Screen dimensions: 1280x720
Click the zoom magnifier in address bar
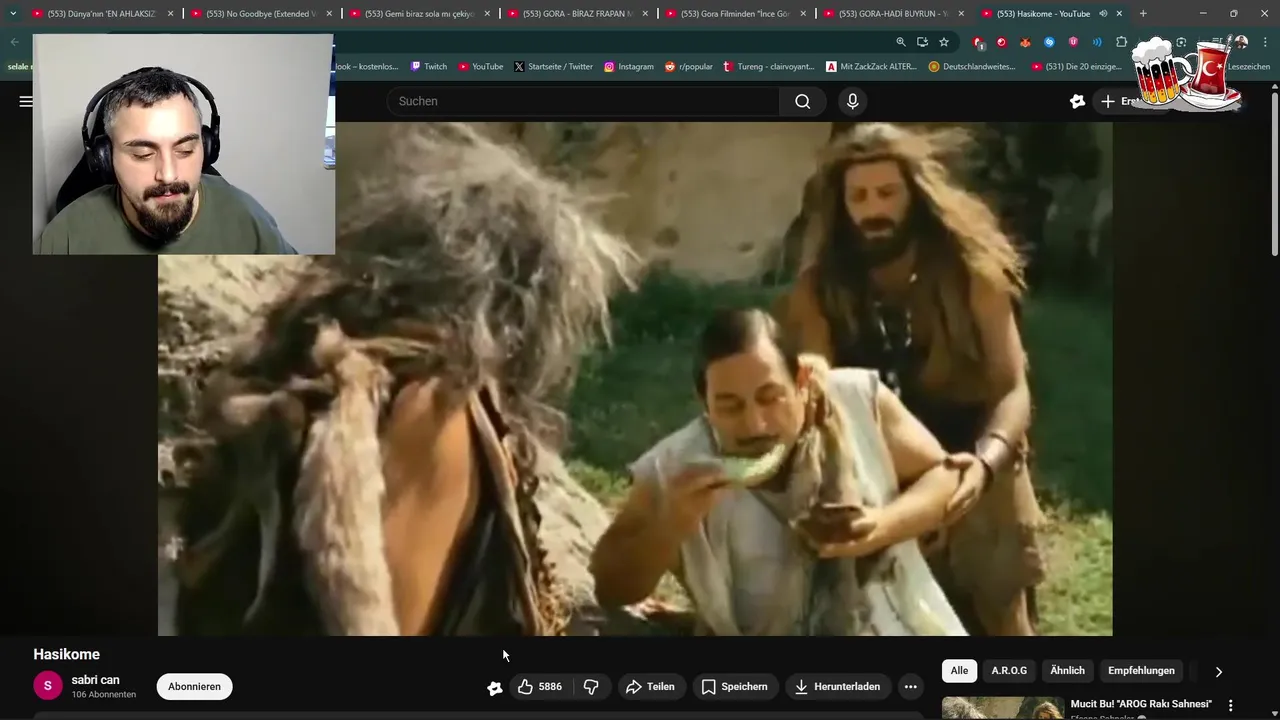point(901,42)
